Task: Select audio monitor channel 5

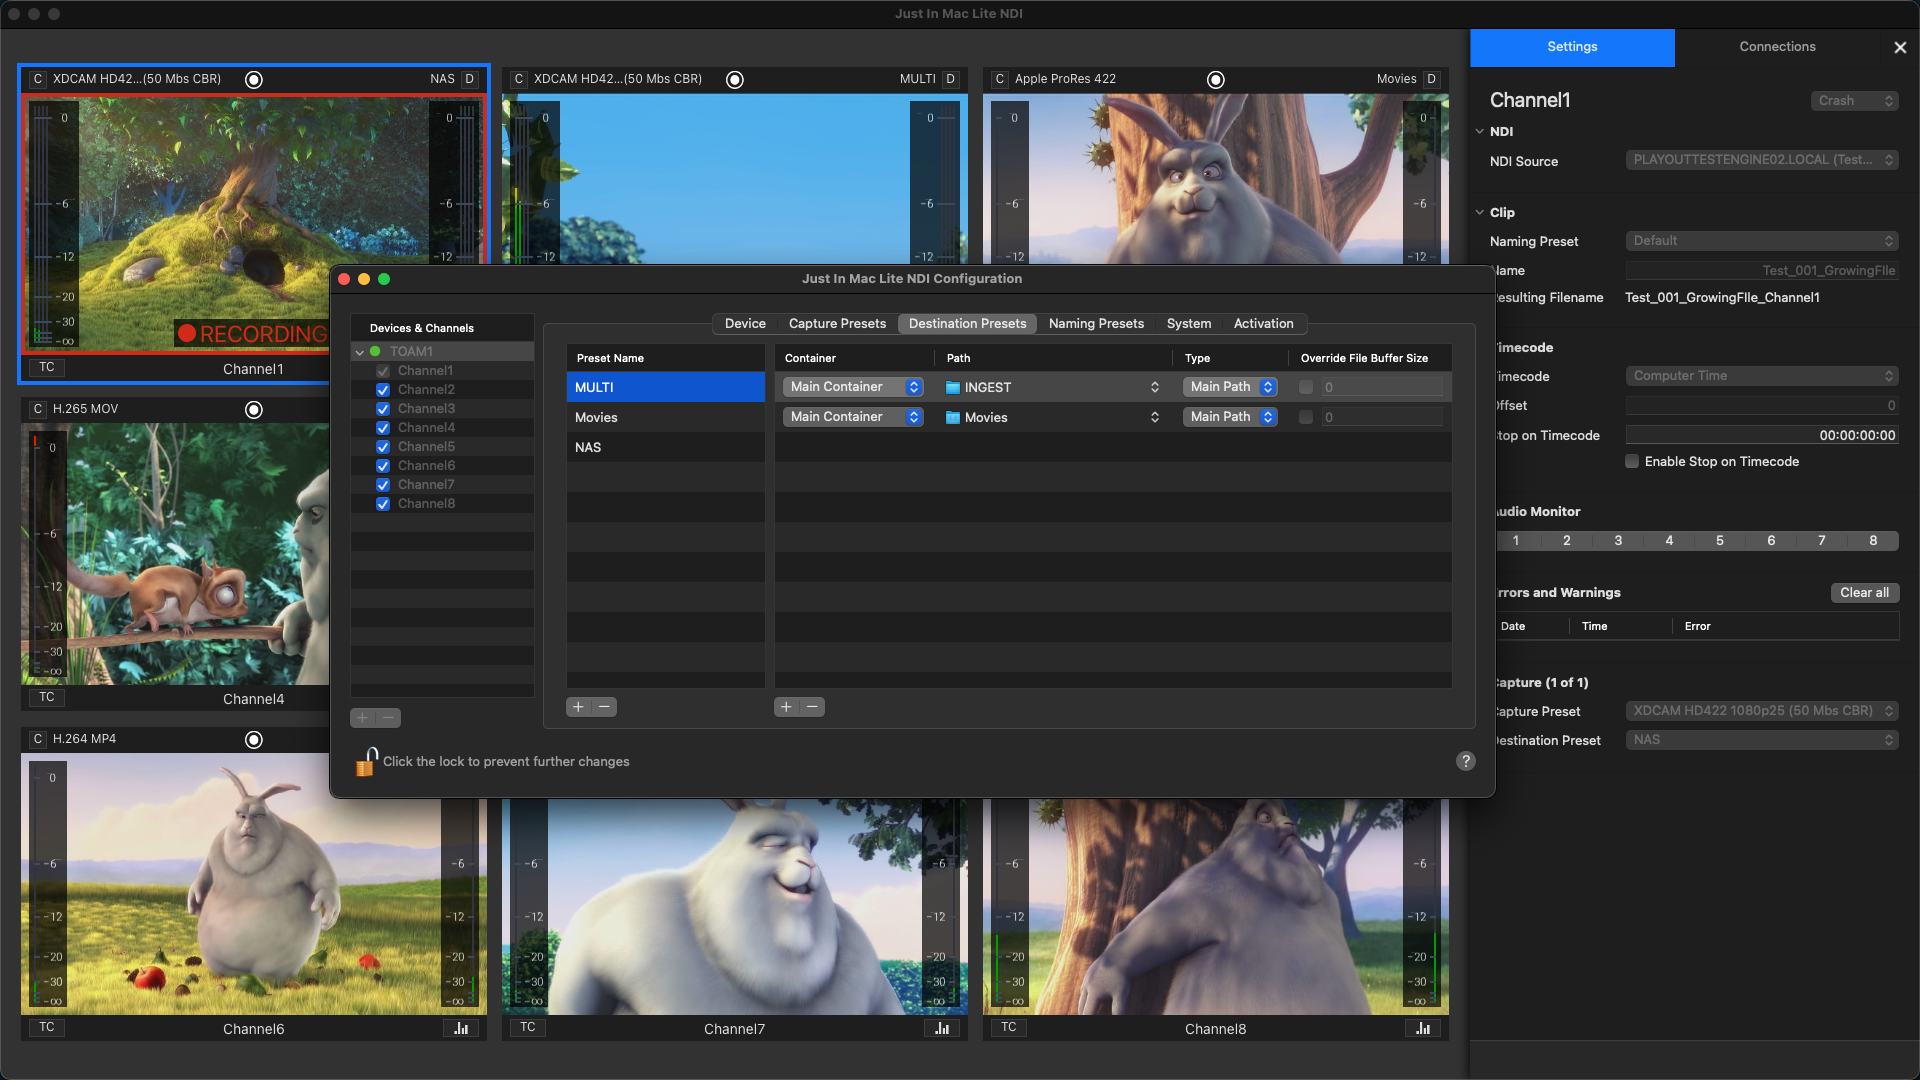Action: pyautogui.click(x=1720, y=541)
